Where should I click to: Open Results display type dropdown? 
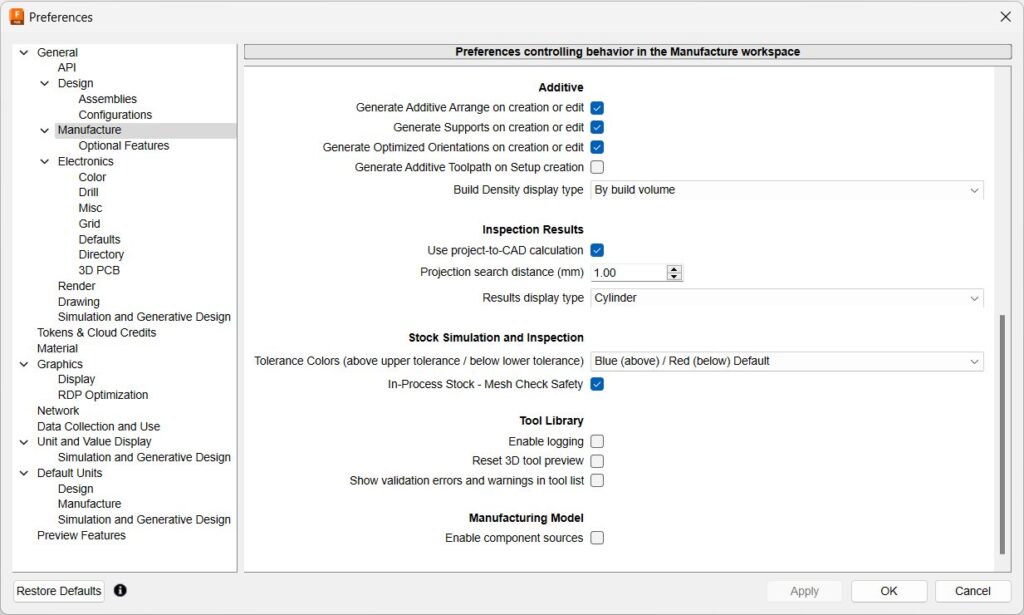(x=786, y=298)
